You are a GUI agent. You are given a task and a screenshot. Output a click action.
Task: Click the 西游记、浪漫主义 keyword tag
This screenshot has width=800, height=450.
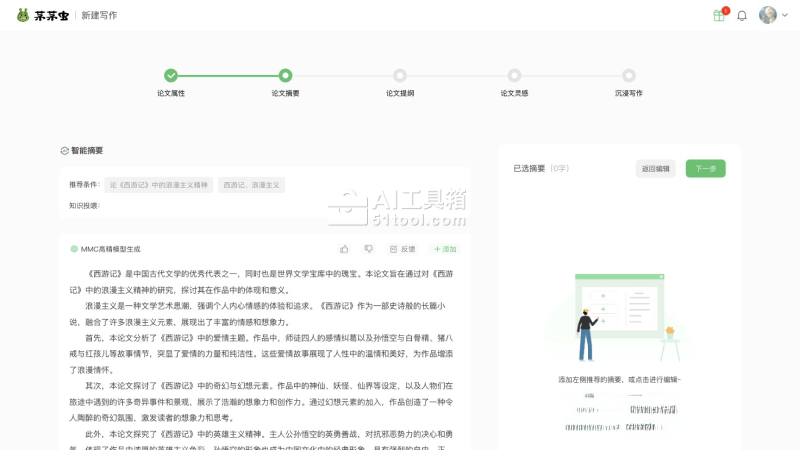251,185
